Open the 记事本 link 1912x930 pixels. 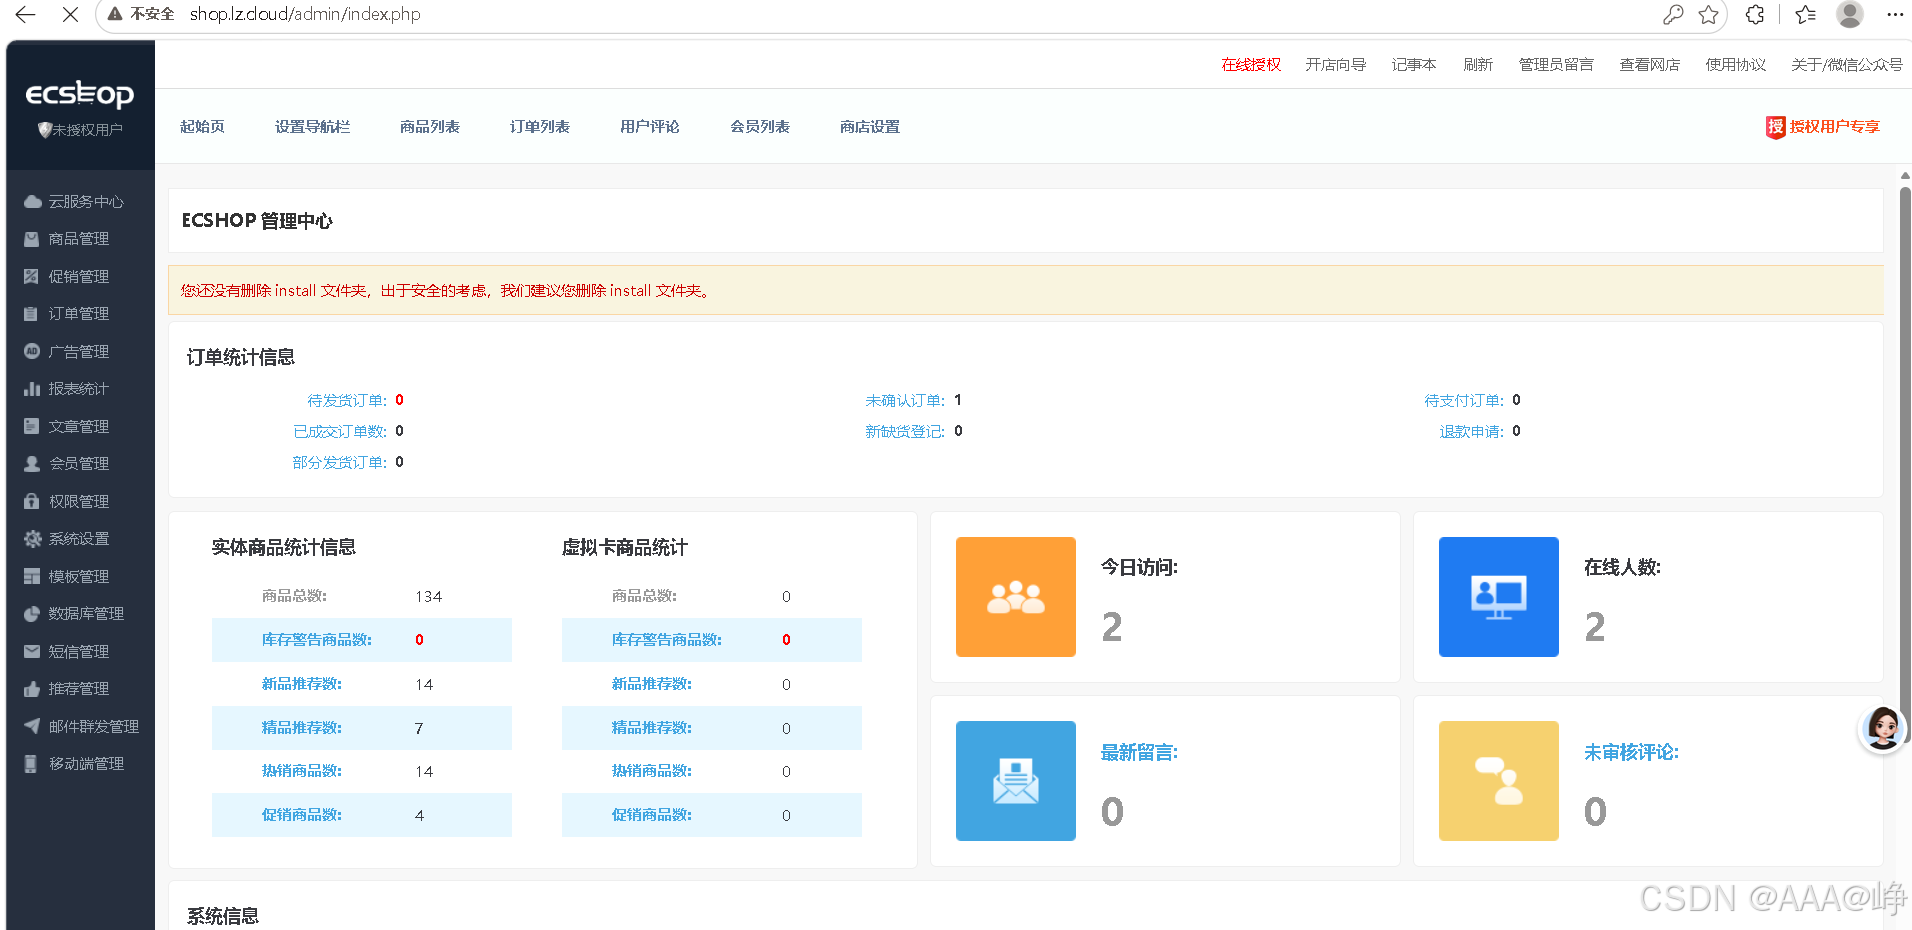pyautogui.click(x=1414, y=65)
